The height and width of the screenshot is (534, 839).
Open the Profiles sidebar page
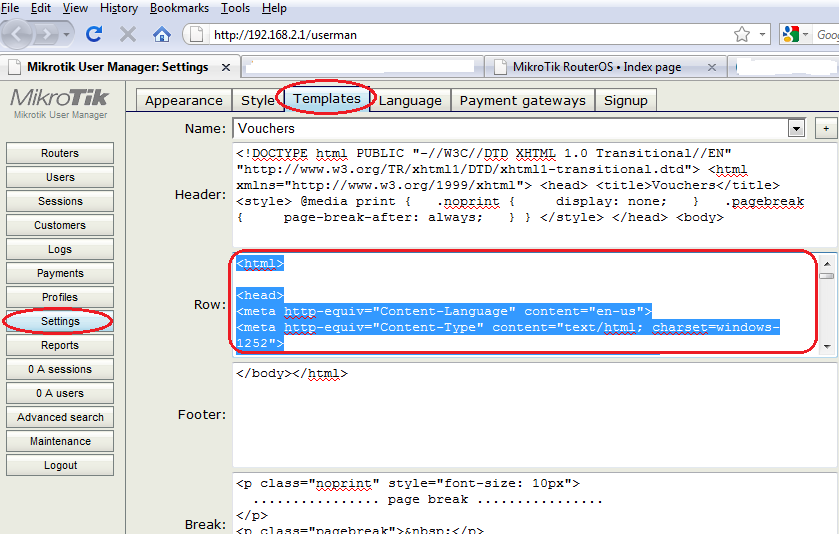[x=60, y=297]
